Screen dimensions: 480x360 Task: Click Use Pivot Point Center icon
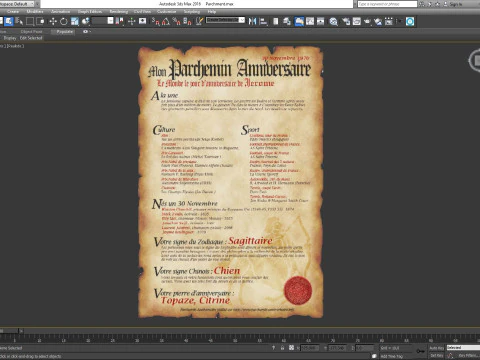119,21
